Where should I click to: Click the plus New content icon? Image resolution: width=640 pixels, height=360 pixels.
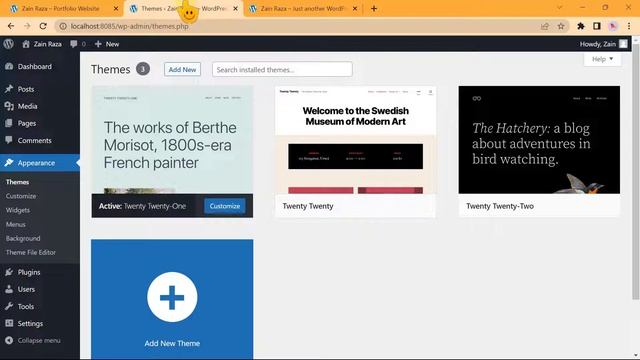pos(98,44)
